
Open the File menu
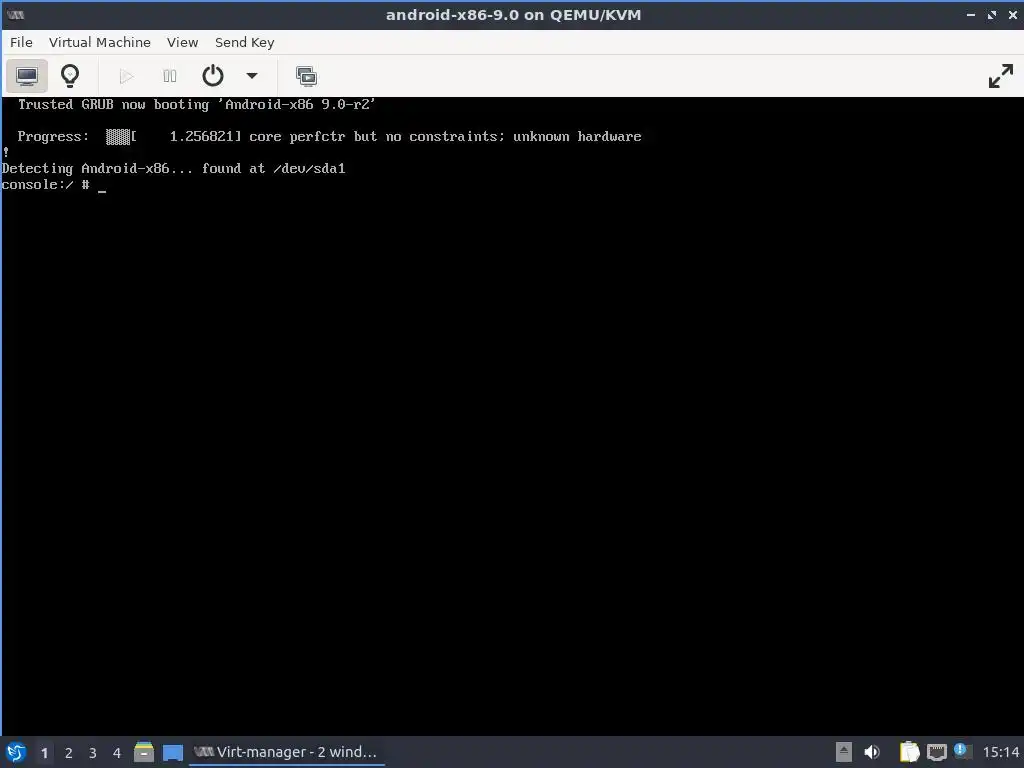click(x=21, y=42)
